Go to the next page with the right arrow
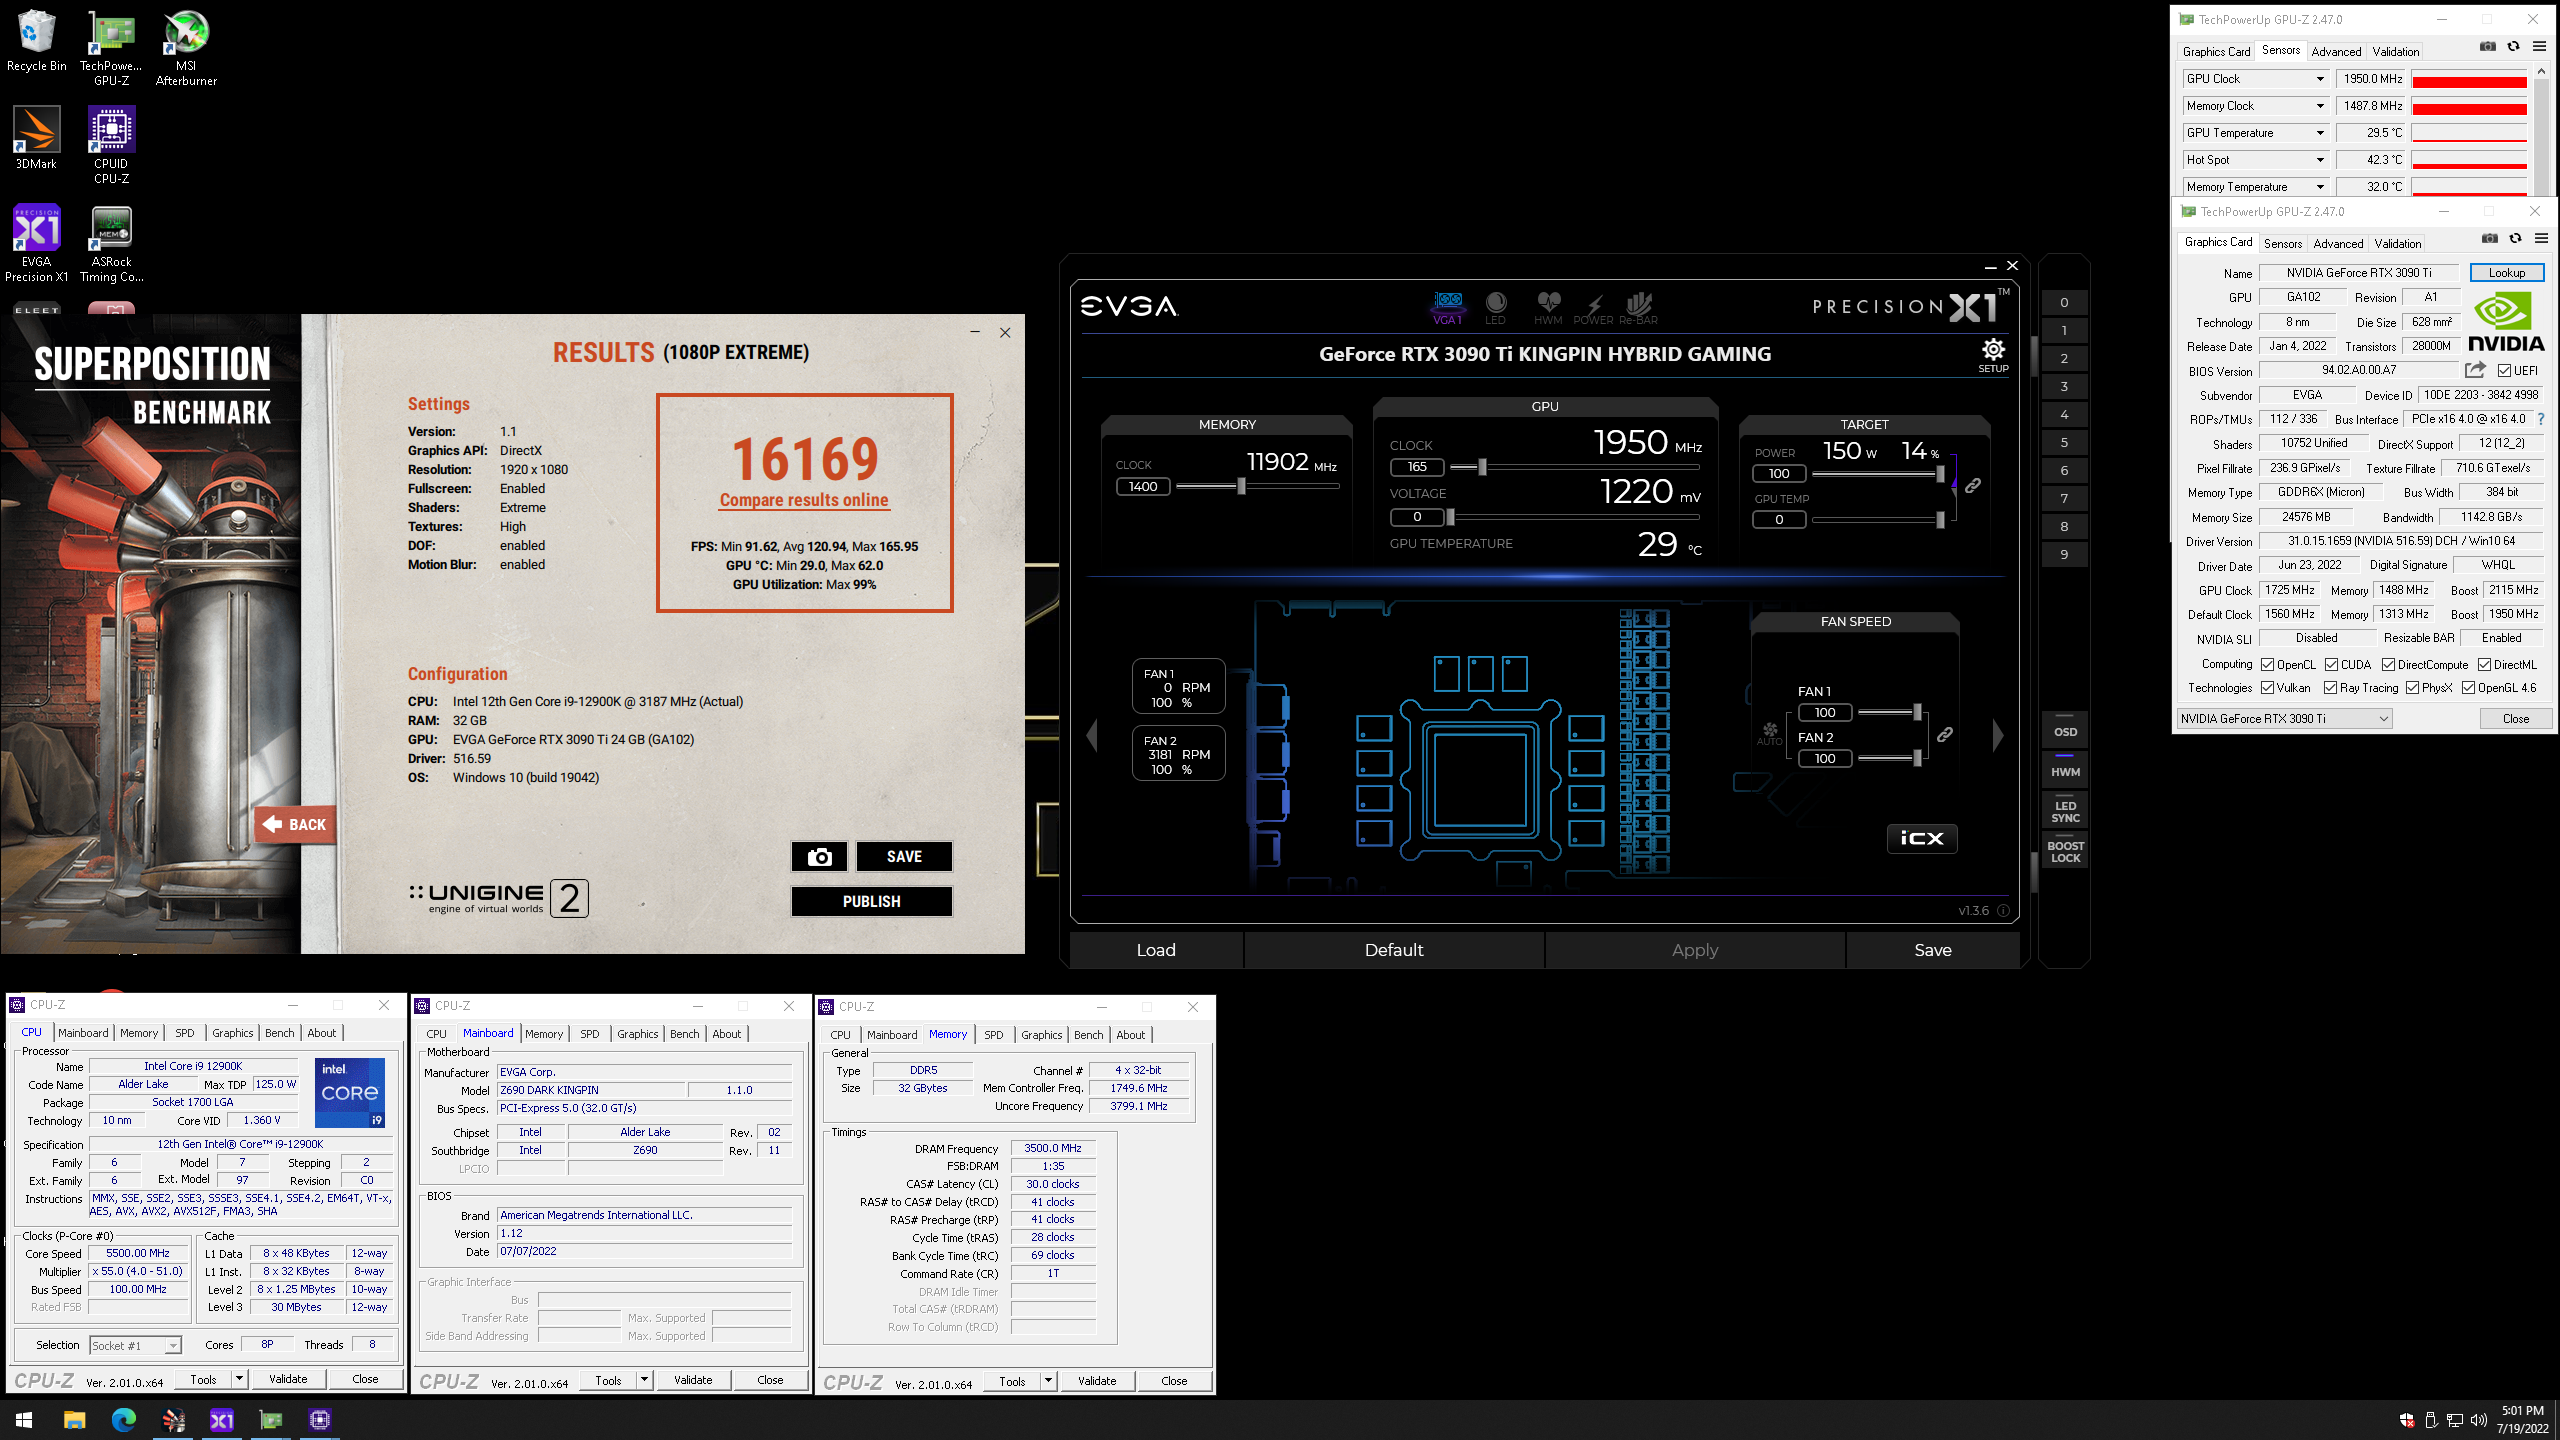The image size is (2560, 1440). 1998,735
